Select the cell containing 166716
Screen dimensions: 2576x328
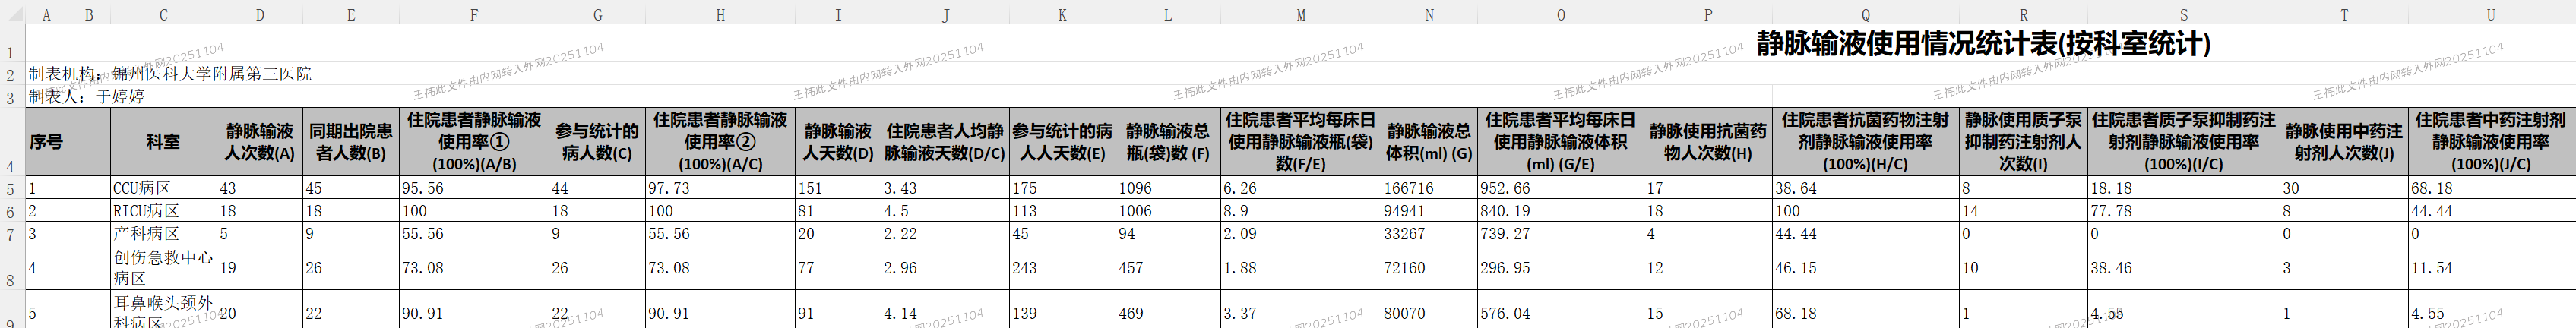pos(1428,189)
